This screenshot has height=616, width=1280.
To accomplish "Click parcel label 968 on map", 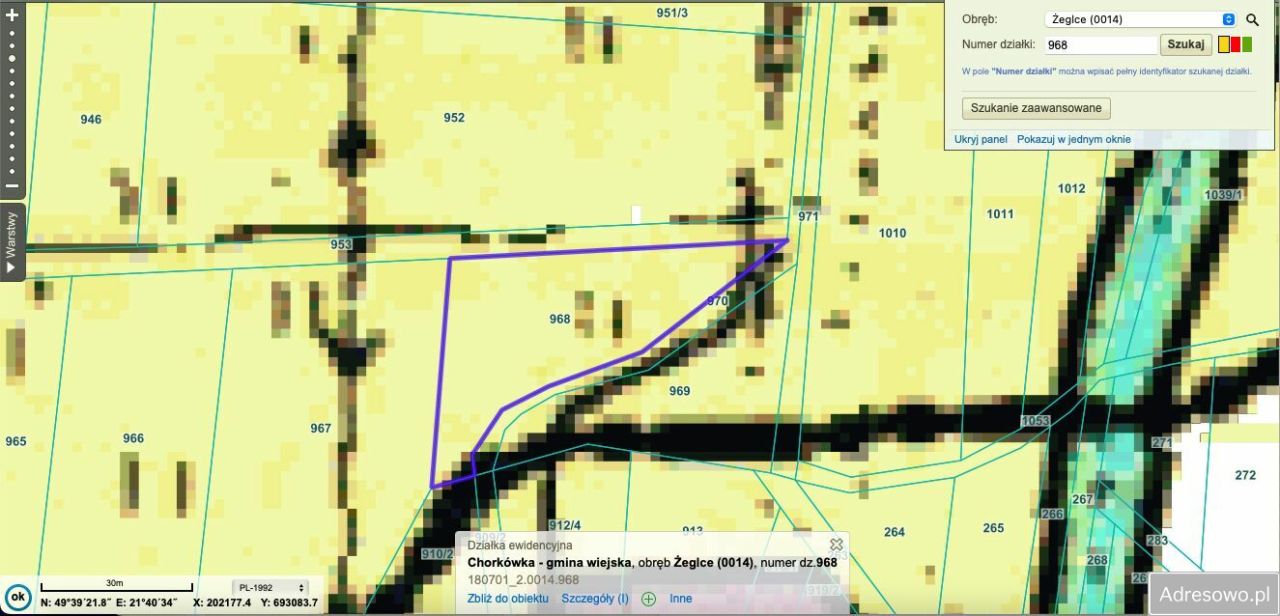I will (x=560, y=319).
